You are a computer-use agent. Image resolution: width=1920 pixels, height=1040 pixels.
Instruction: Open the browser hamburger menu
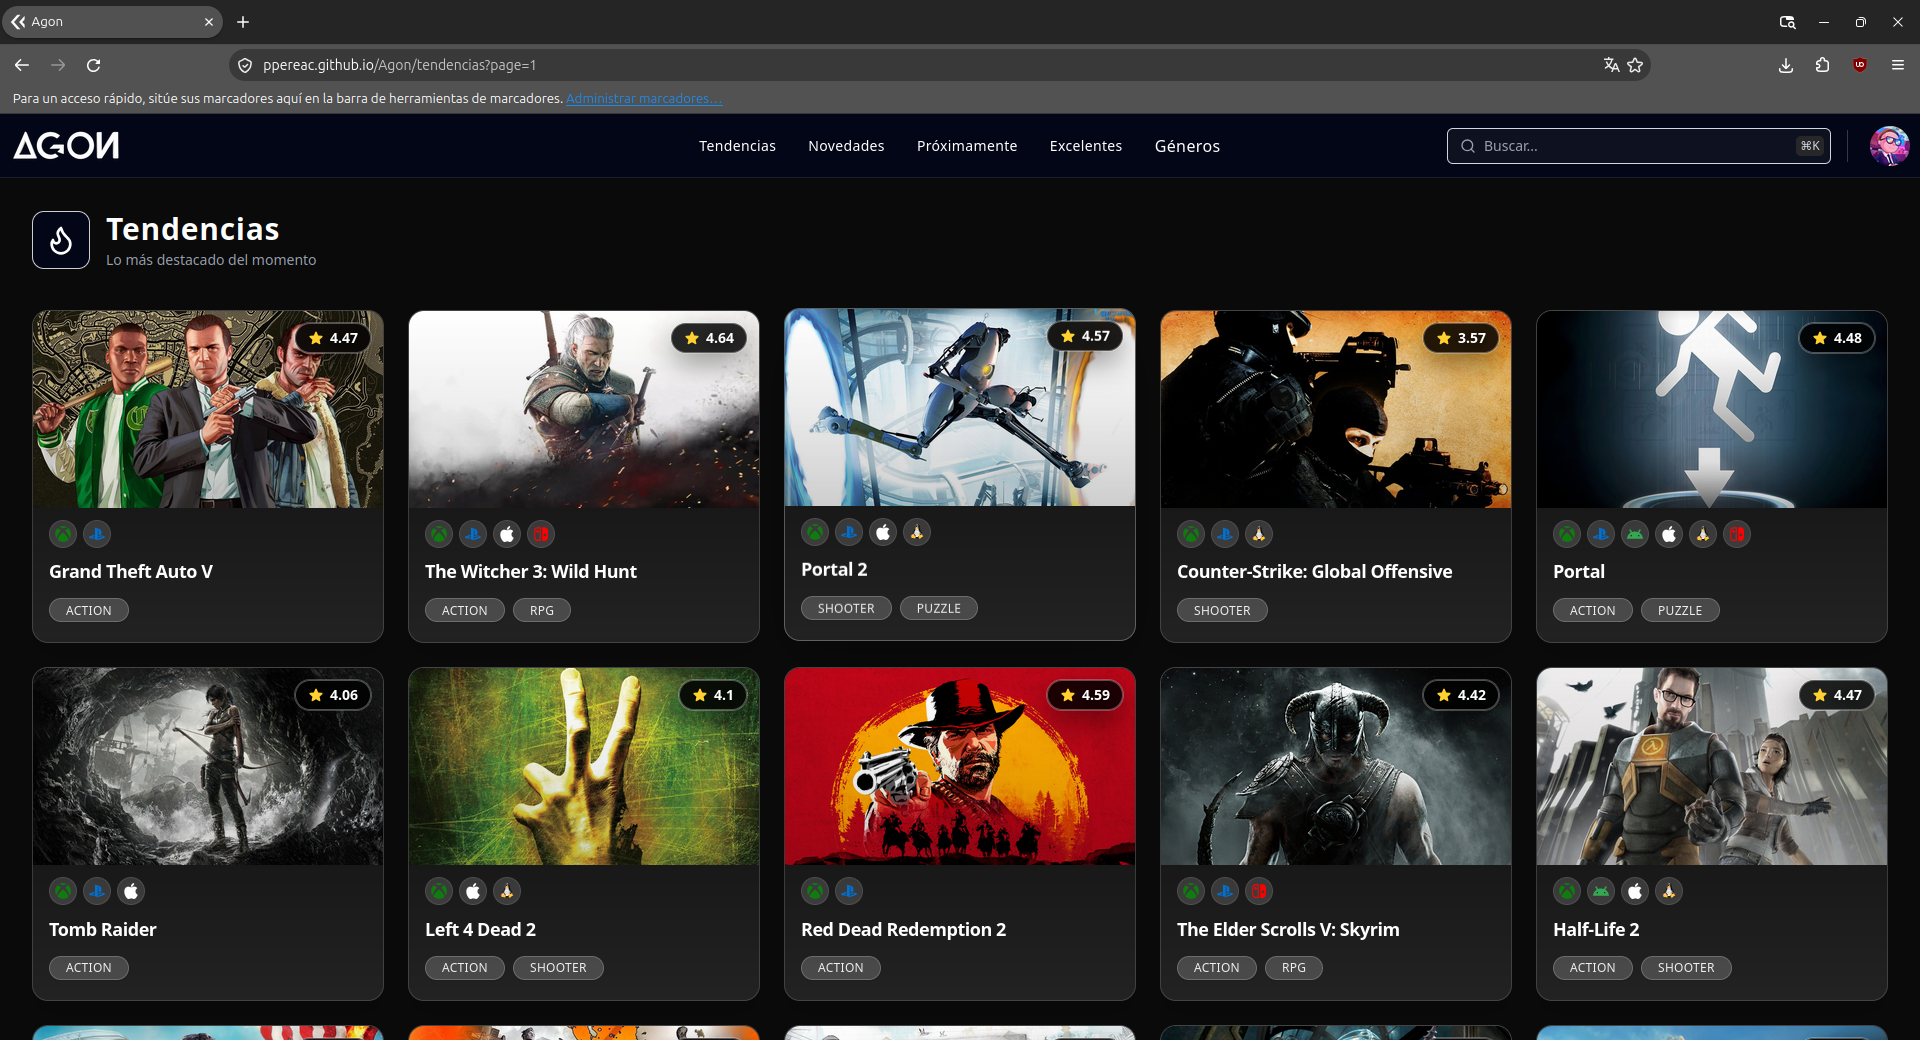[1897, 65]
